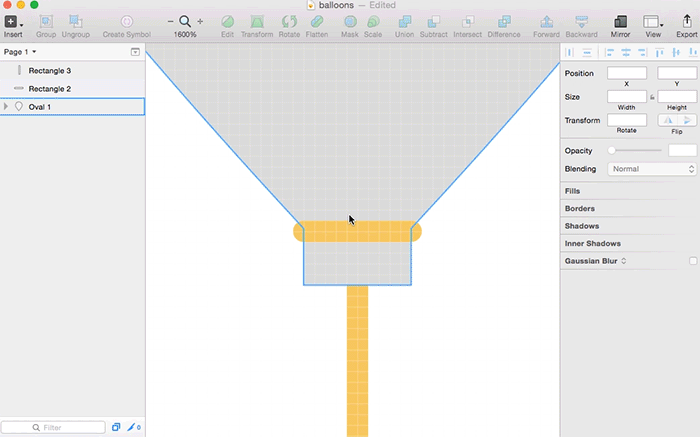
Task: Click the Flatten toolbar icon
Action: 317,21
